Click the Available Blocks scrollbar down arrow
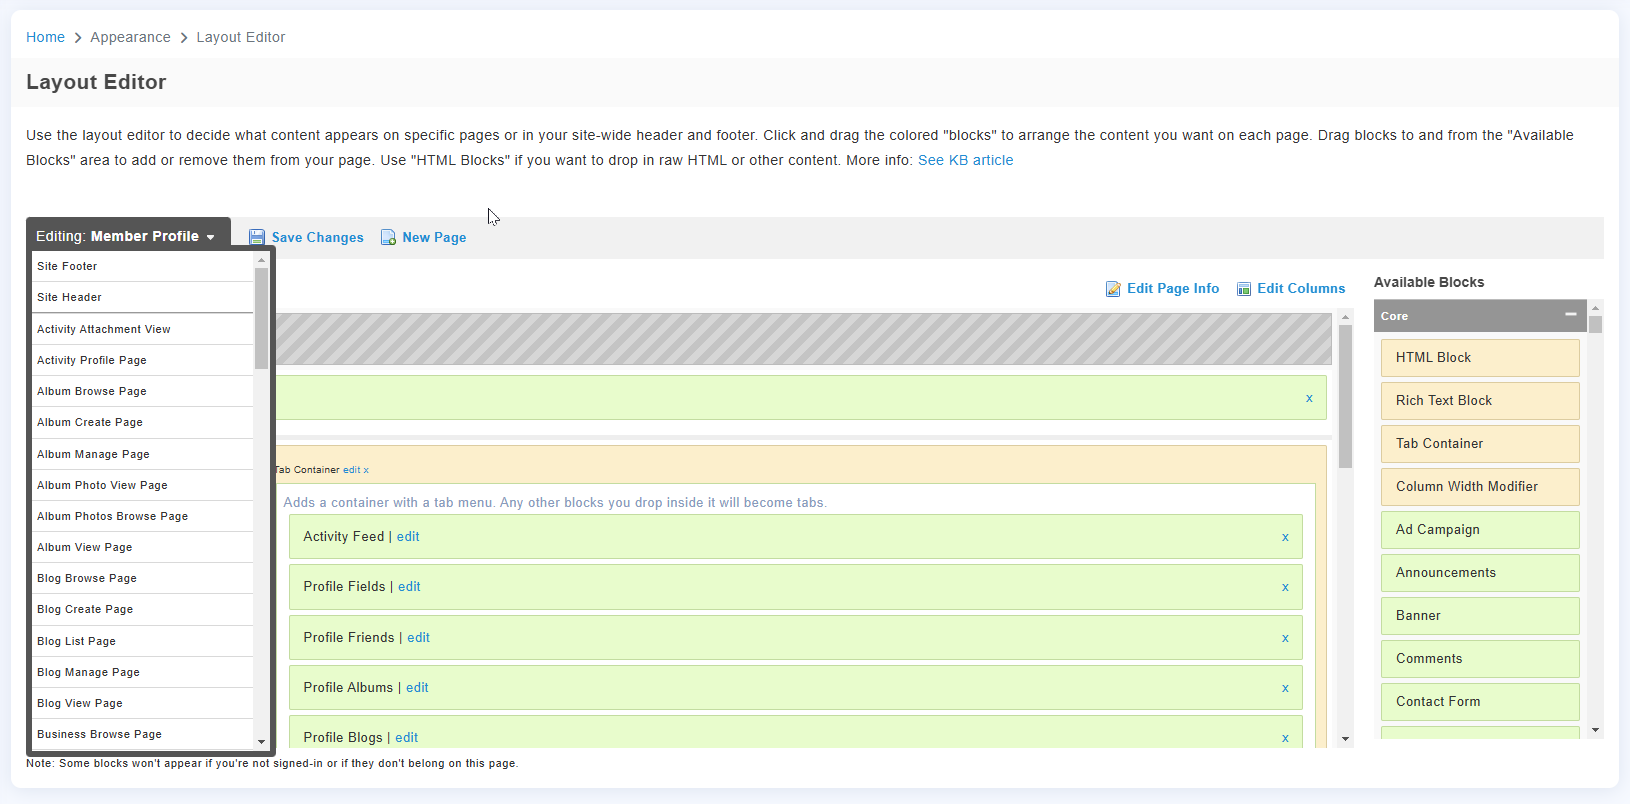 [1596, 731]
